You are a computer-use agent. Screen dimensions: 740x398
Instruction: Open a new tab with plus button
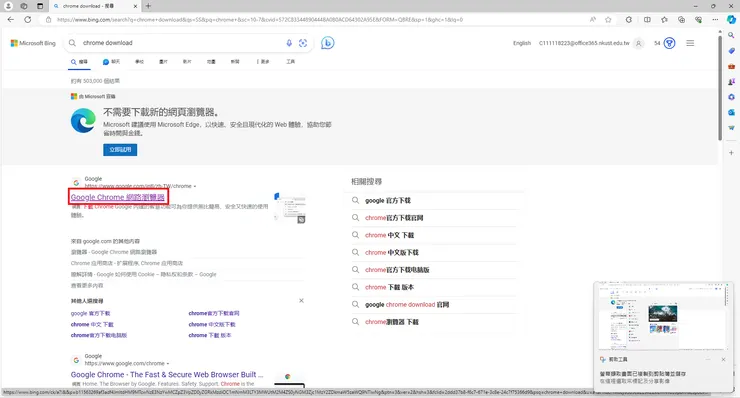click(148, 6)
